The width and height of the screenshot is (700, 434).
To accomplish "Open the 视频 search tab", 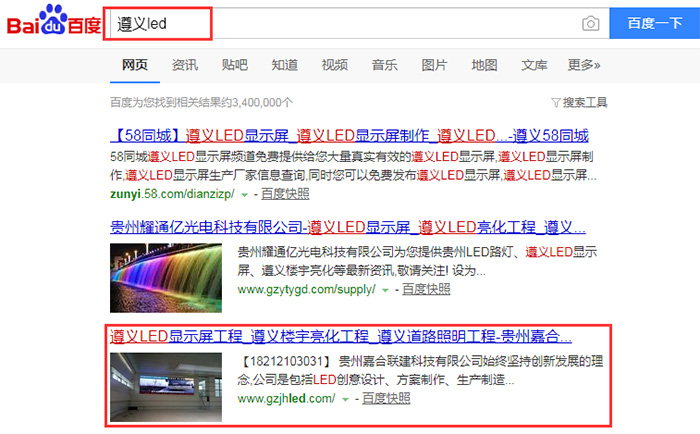I will [x=334, y=65].
